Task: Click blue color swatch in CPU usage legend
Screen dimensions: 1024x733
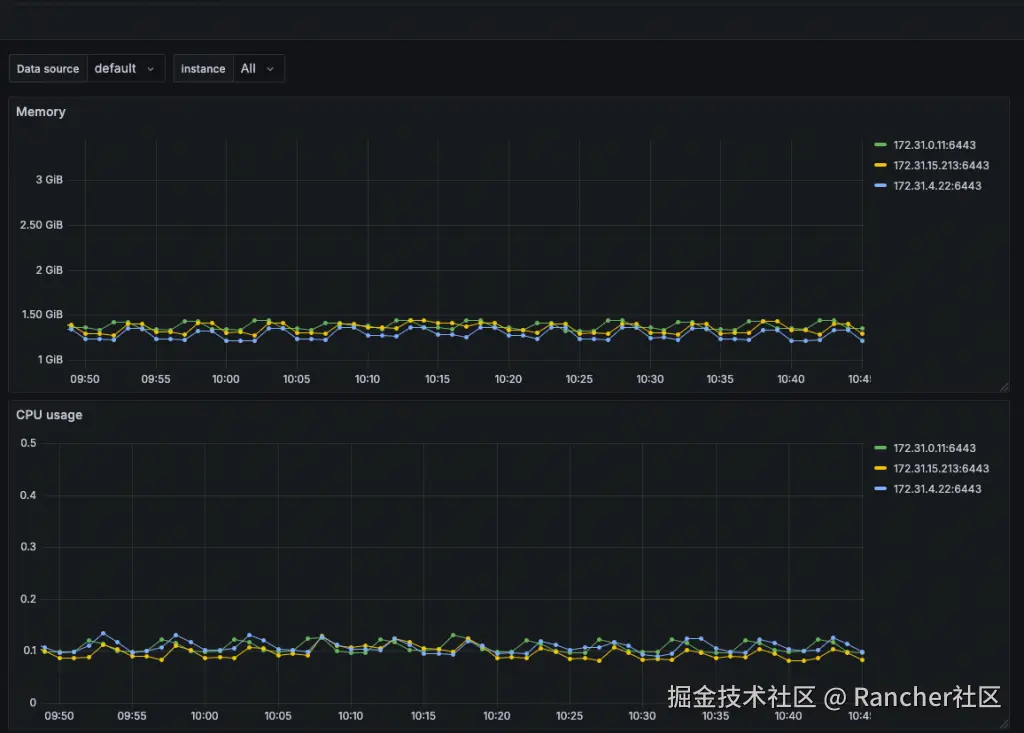Action: point(880,489)
